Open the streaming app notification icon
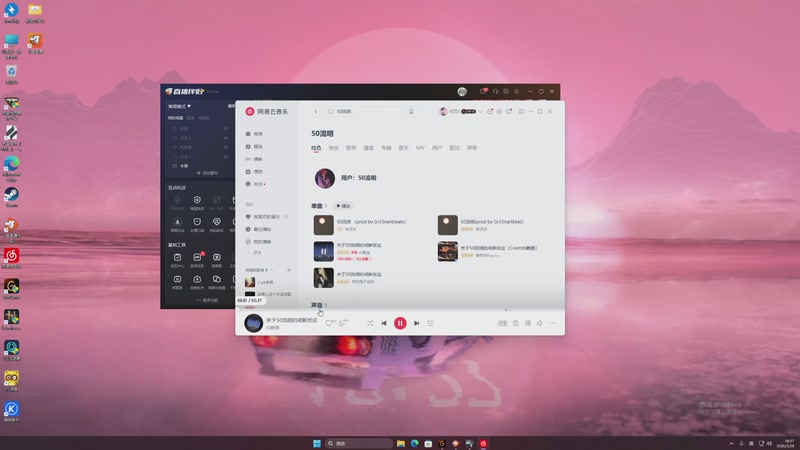 point(483,91)
